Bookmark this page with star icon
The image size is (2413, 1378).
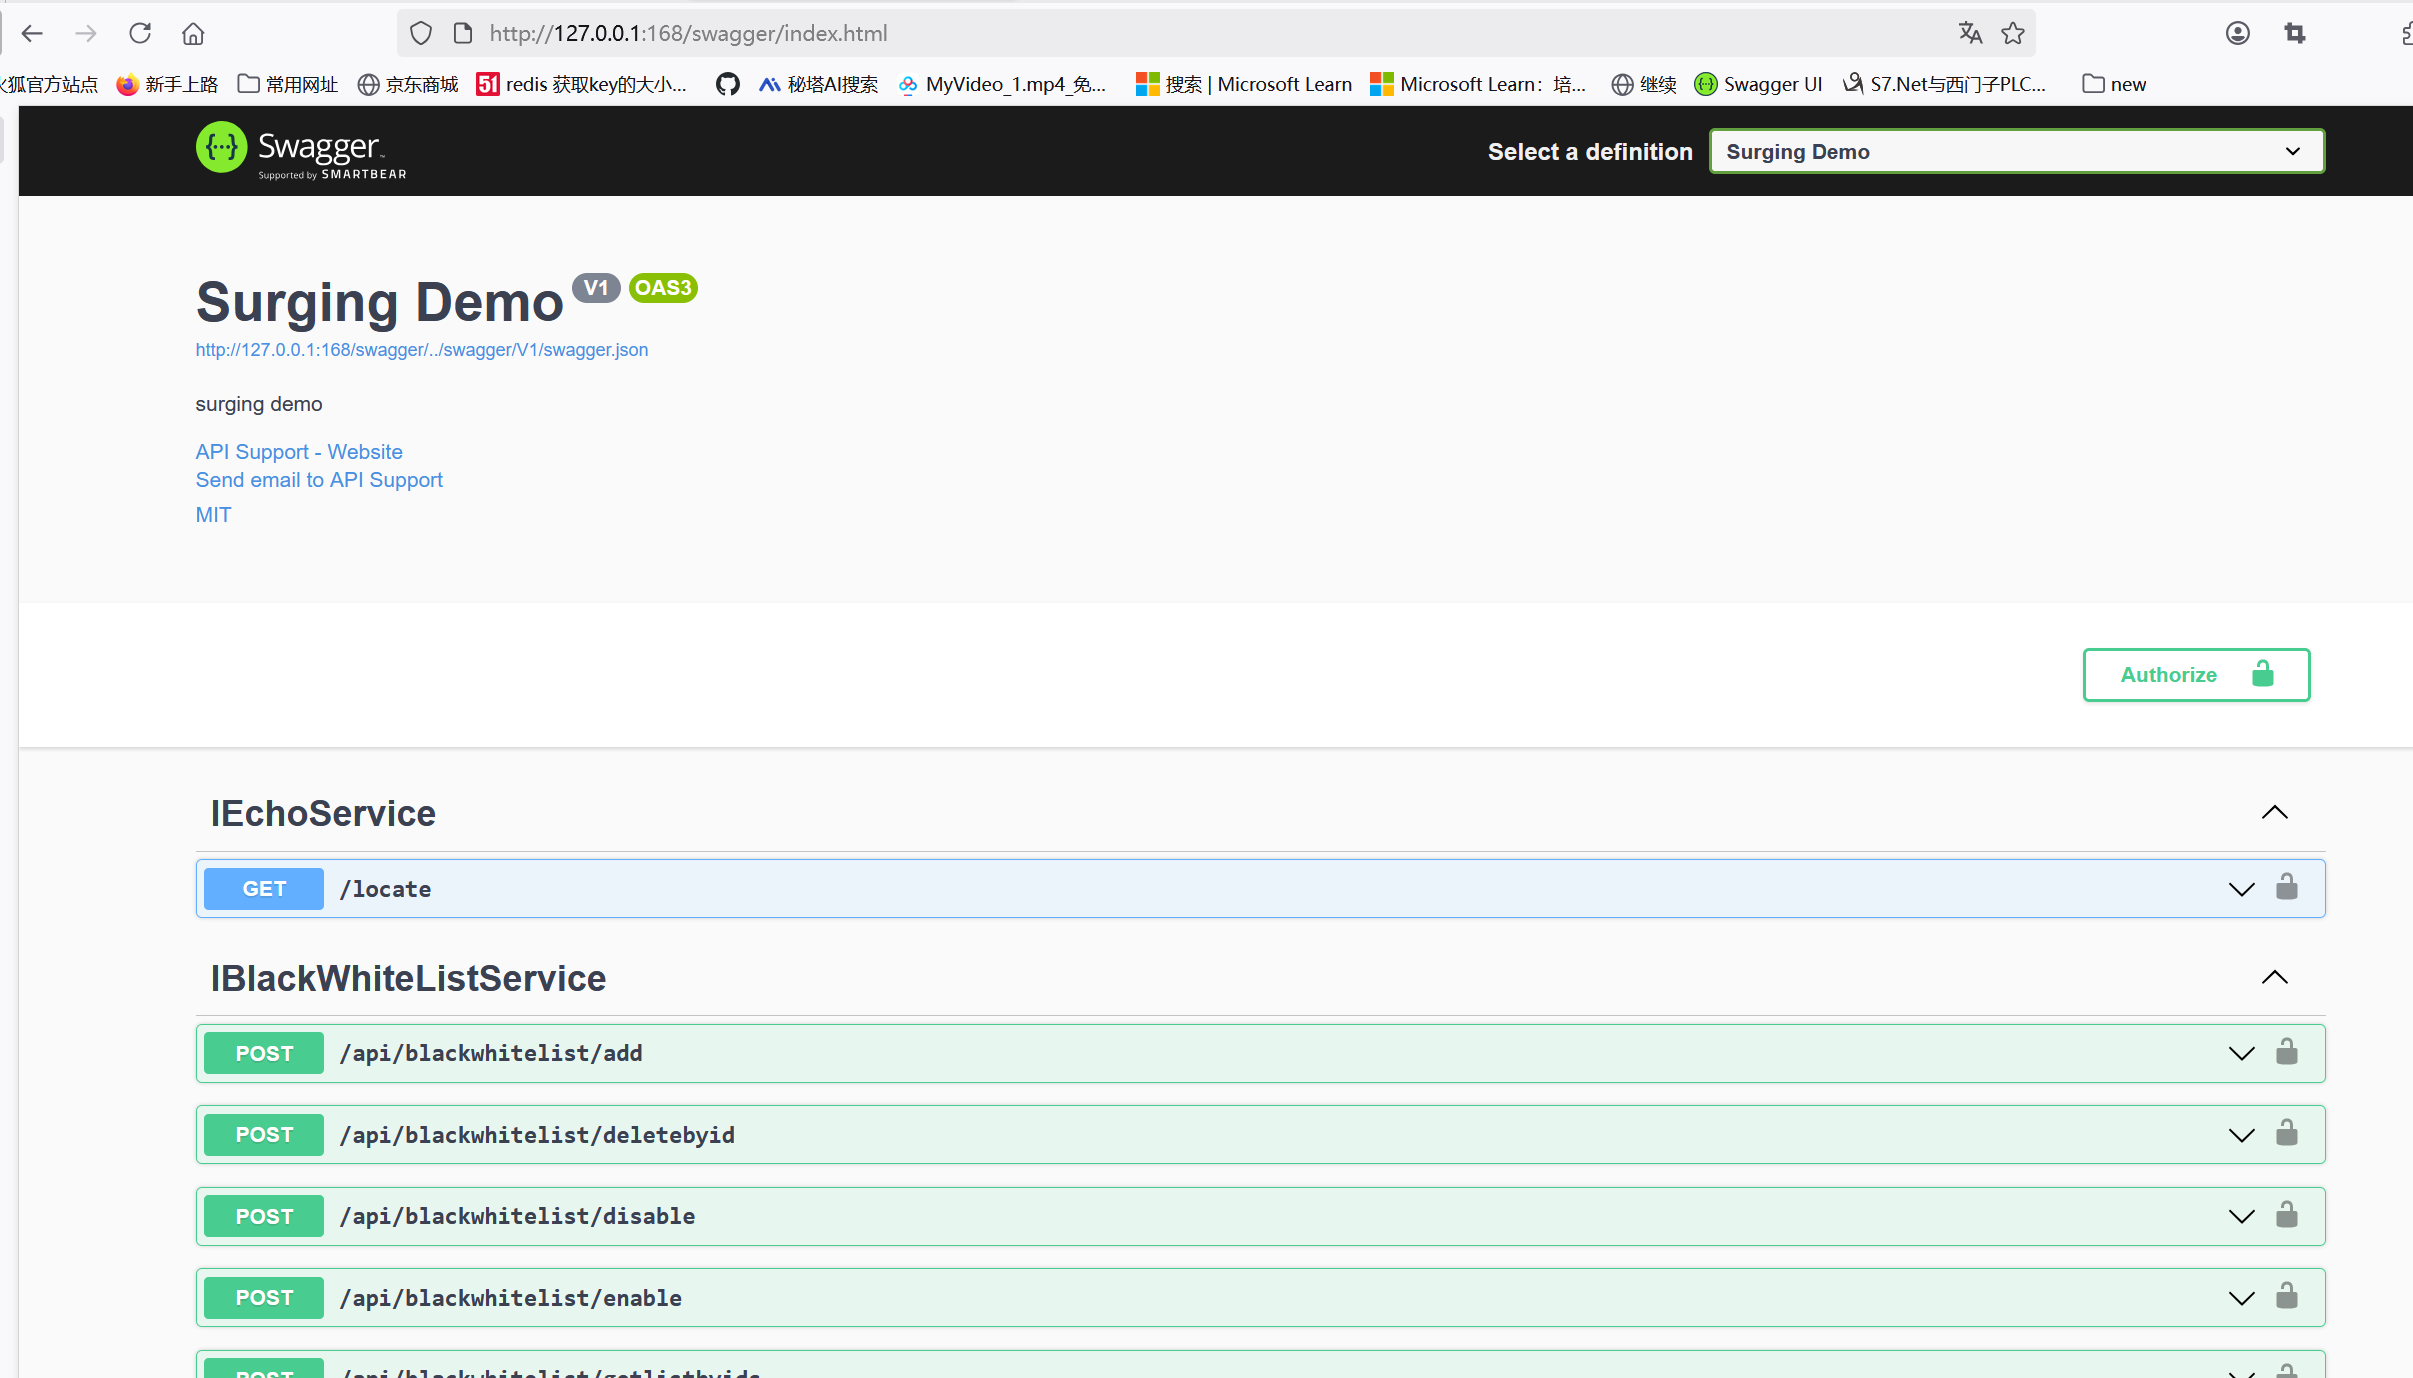(x=2013, y=33)
